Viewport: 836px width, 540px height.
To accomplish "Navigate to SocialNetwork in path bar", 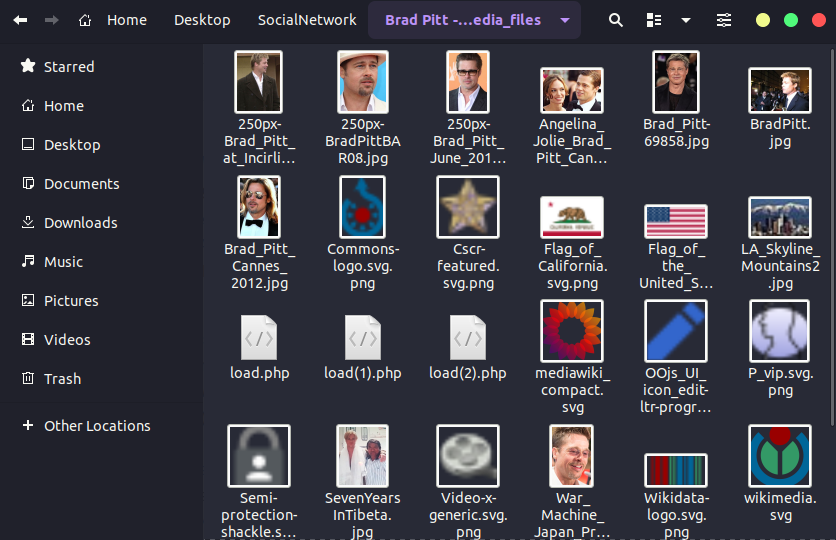I will coord(307,20).
